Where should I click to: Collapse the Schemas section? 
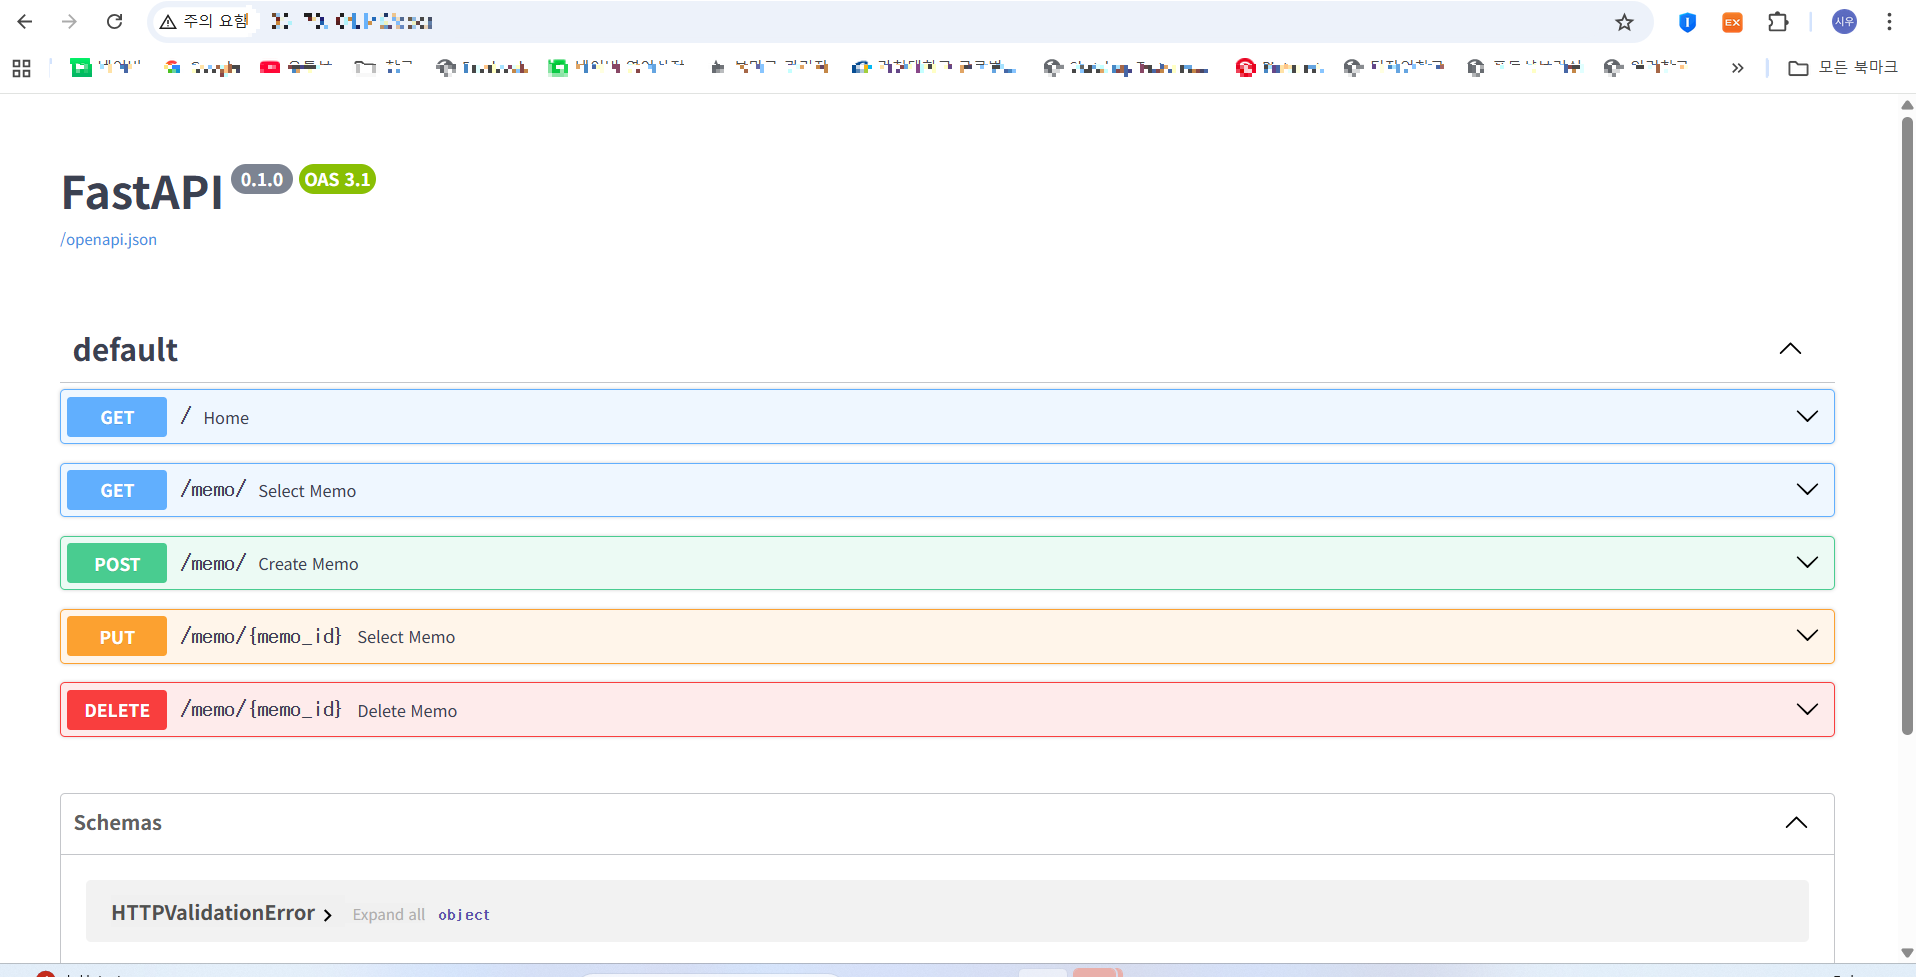click(x=1796, y=823)
